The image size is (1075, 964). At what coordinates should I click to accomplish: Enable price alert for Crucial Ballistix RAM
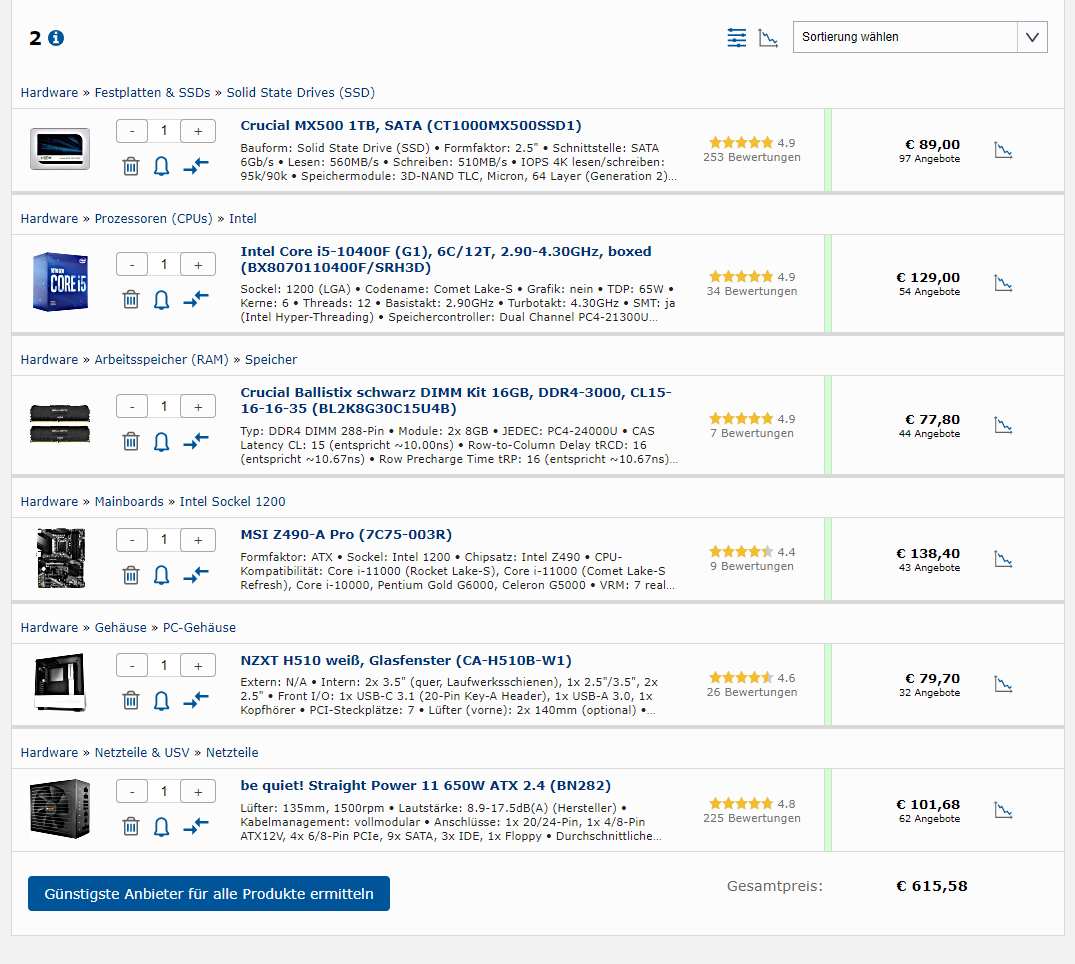click(161, 442)
